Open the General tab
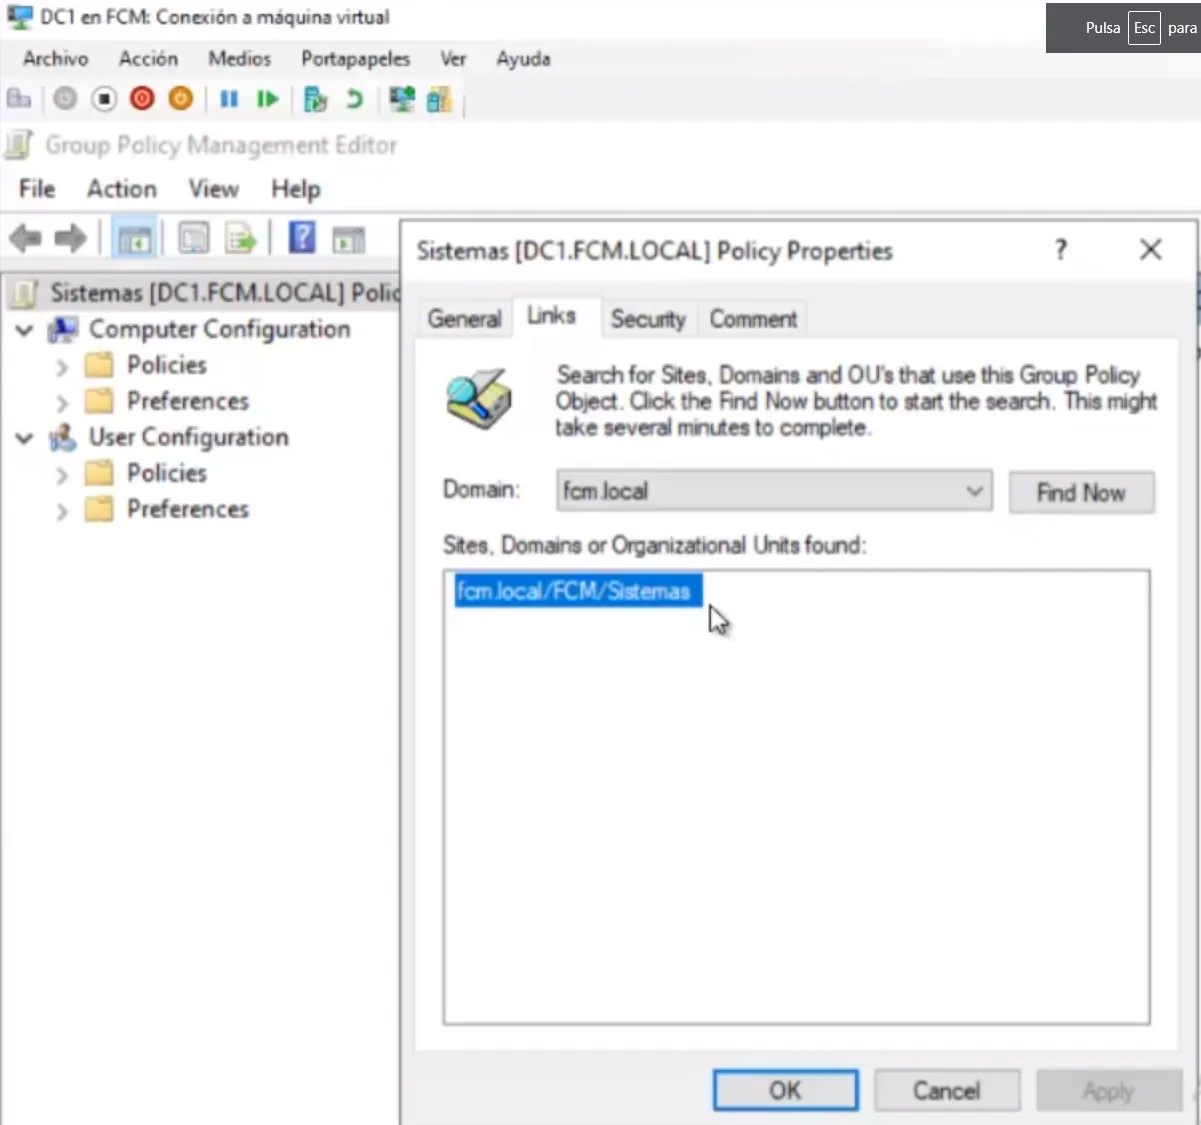The width and height of the screenshot is (1201, 1125). pos(464,319)
